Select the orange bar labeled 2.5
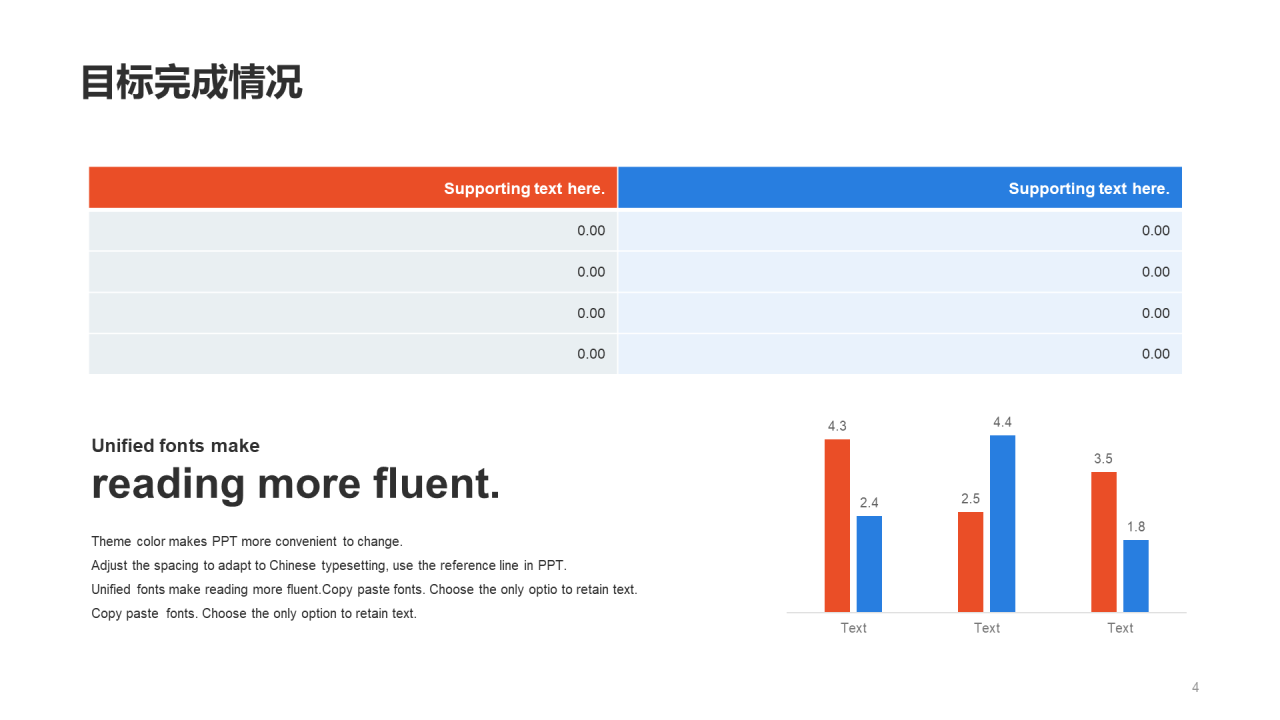 (970, 562)
